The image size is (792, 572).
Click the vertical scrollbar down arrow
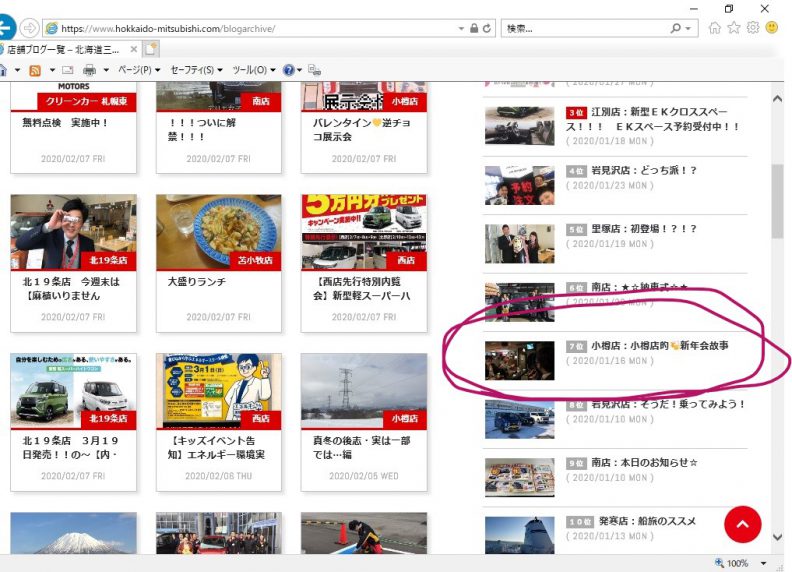click(777, 537)
